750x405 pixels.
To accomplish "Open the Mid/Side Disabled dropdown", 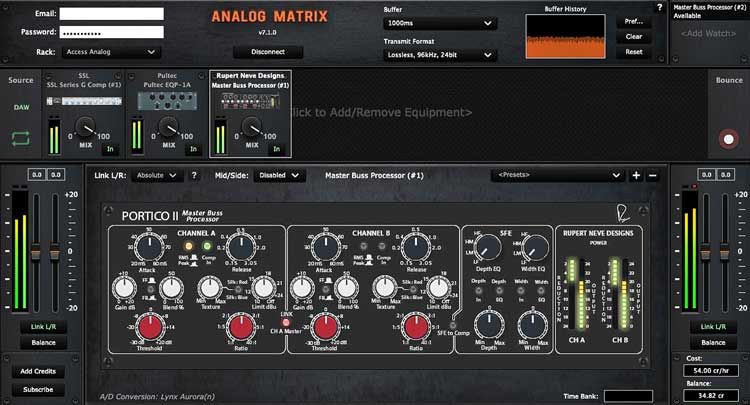I will tap(279, 175).
